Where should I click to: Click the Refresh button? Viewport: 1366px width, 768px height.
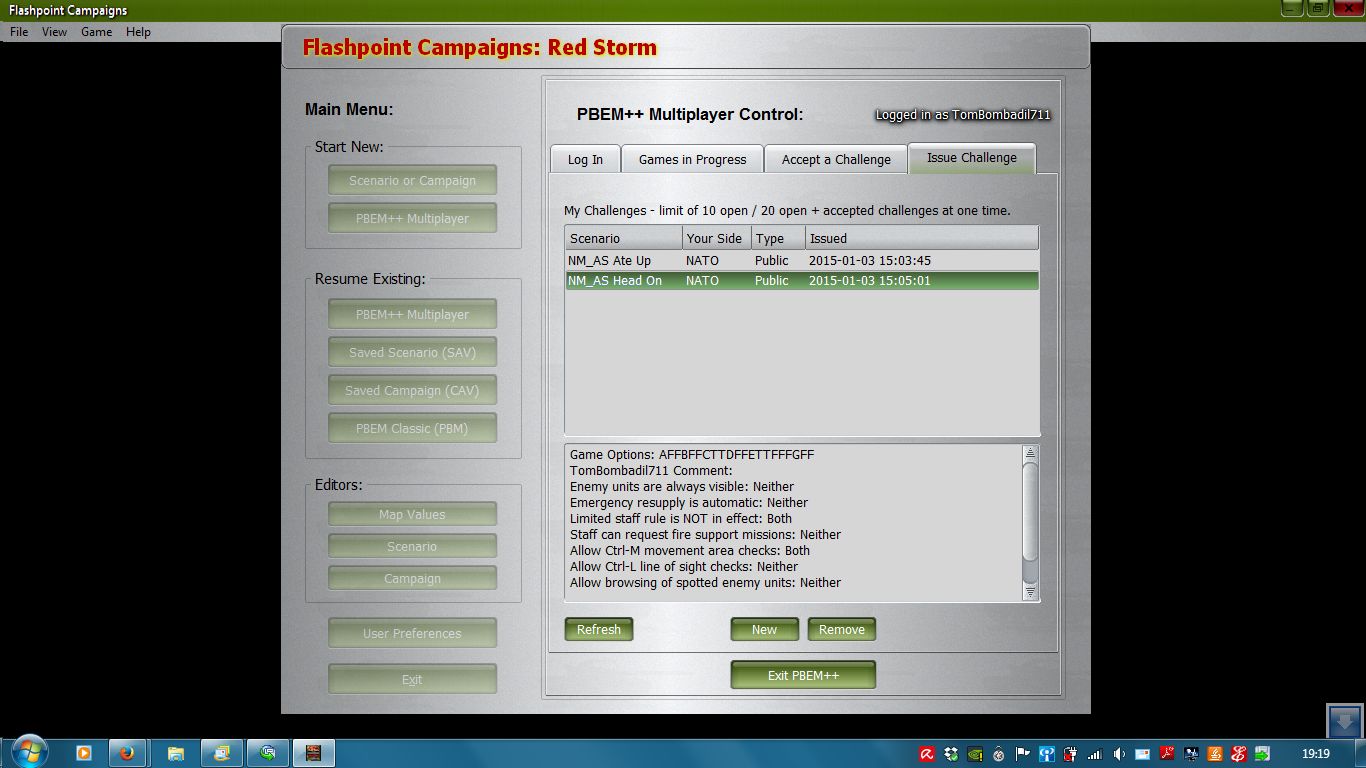599,629
